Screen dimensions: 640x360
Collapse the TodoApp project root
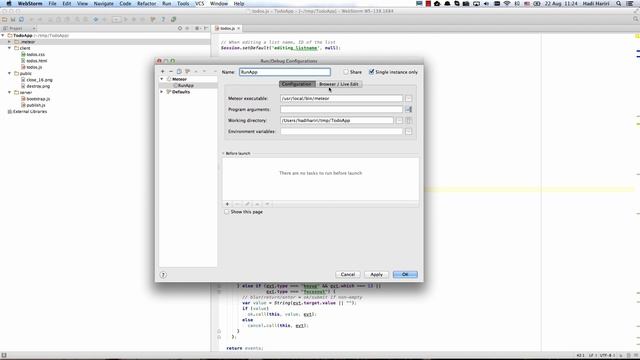click(x=3, y=36)
